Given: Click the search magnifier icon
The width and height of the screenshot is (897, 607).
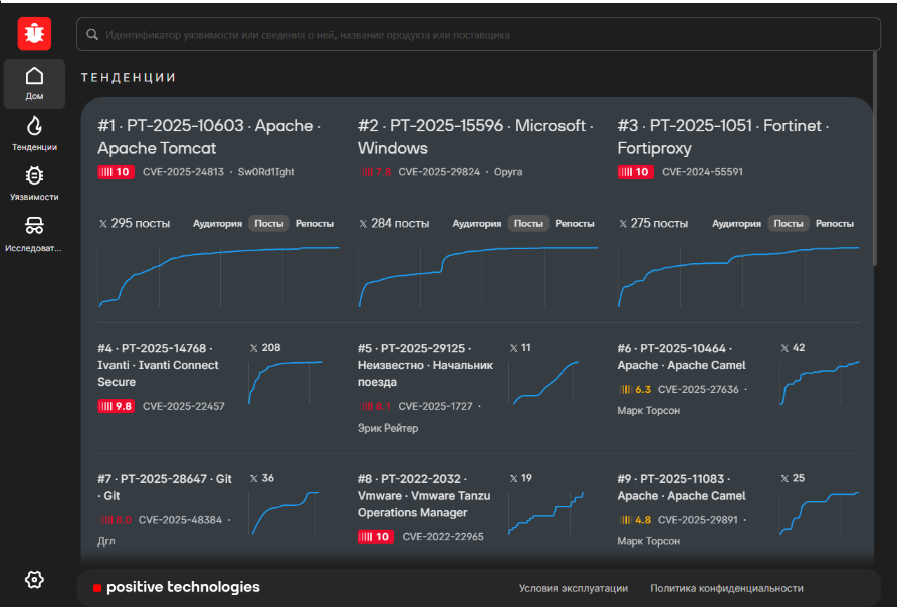Looking at the screenshot, I should 92,35.
